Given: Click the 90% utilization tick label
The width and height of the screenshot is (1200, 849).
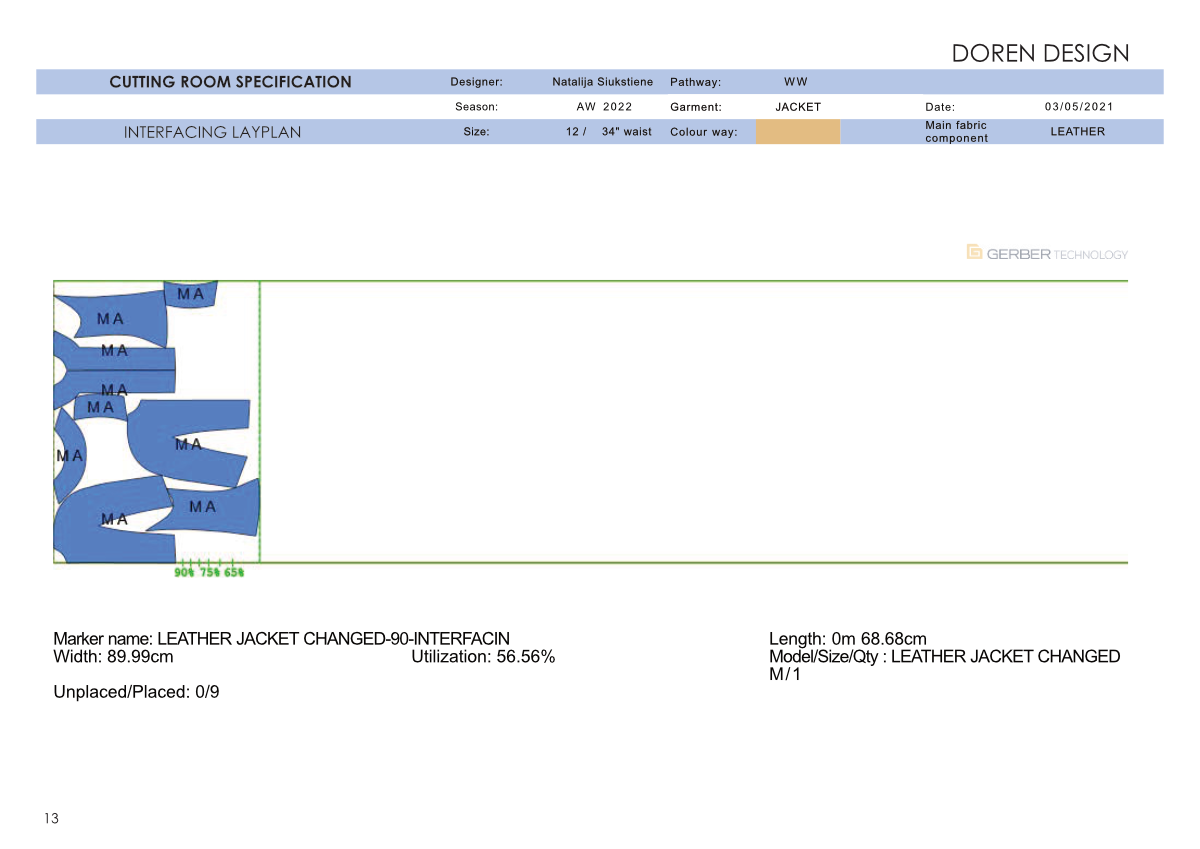Looking at the screenshot, I should [184, 573].
